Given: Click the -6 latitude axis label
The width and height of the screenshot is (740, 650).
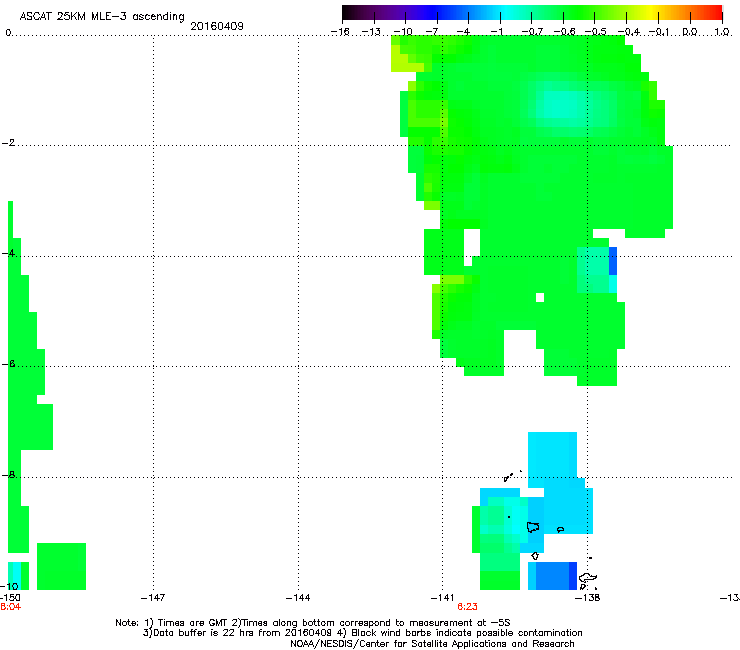Looking at the screenshot, I should pos(8,363).
